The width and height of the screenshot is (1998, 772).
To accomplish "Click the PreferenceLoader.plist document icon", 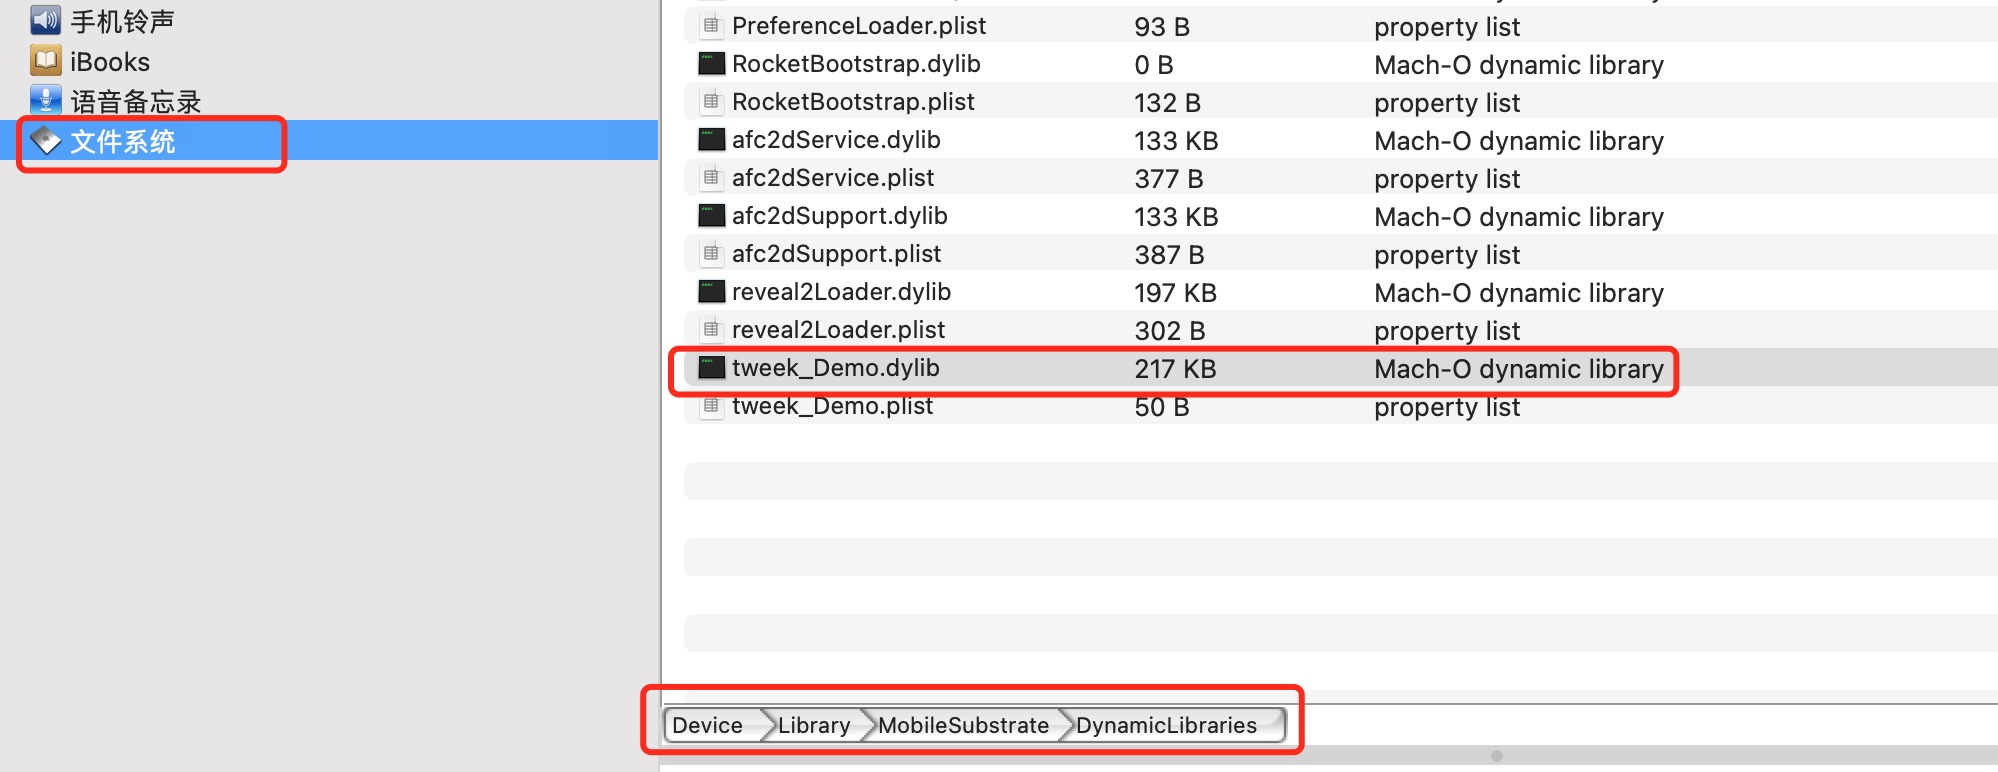I will pyautogui.click(x=711, y=26).
